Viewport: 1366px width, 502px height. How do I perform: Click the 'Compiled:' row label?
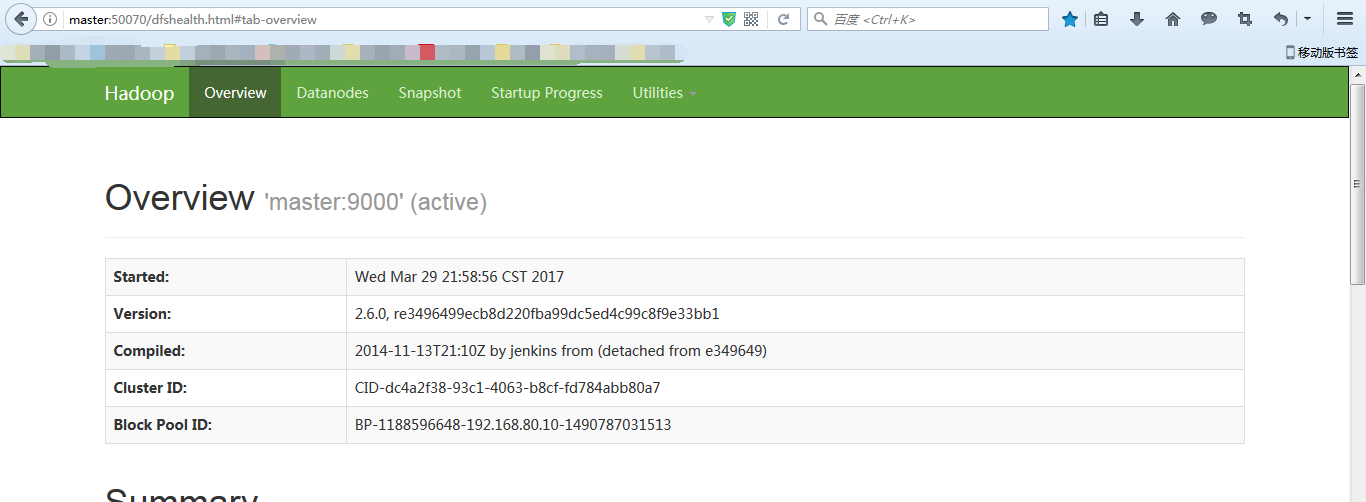(150, 351)
